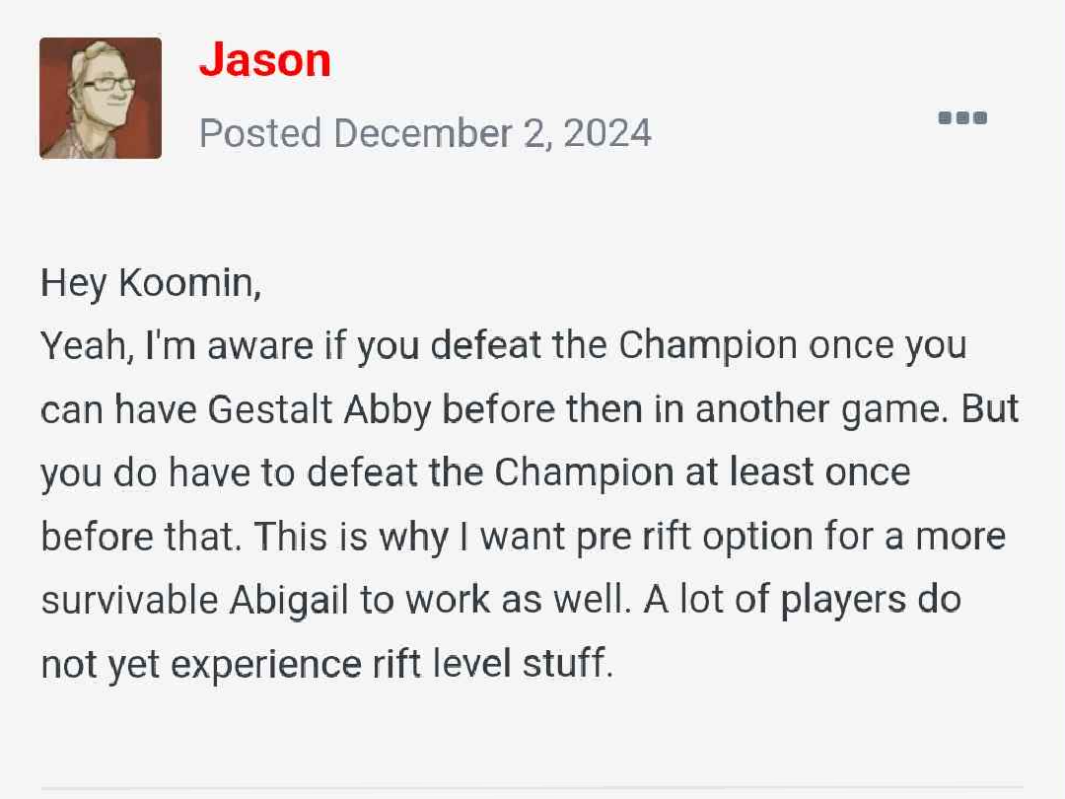
Task: Click the horizontal divider below the post
Action: [x=532, y=788]
